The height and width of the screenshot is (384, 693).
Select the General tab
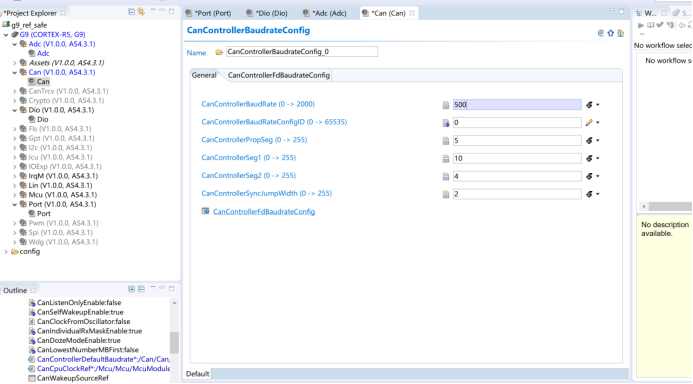point(204,75)
